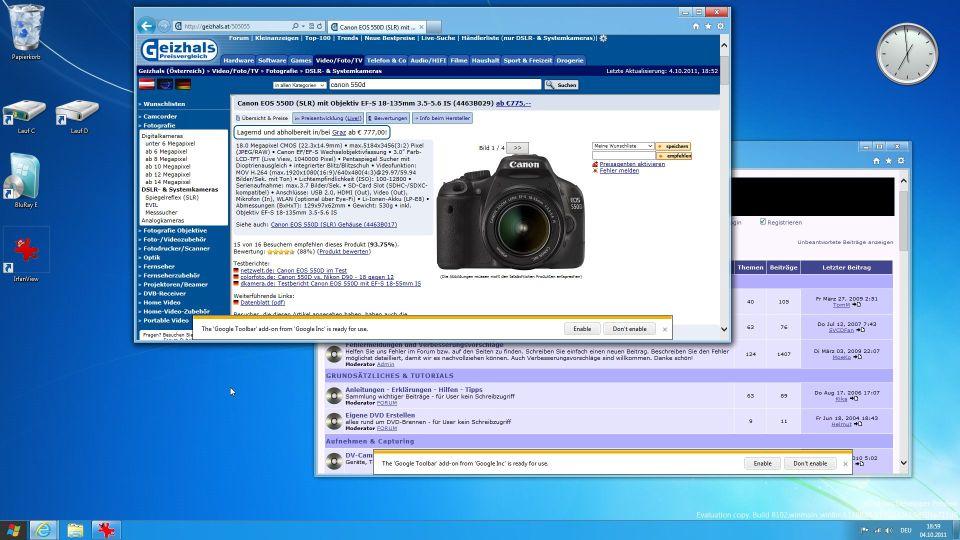Expand the Projektoren/Beamer sidebar category

pos(175,285)
